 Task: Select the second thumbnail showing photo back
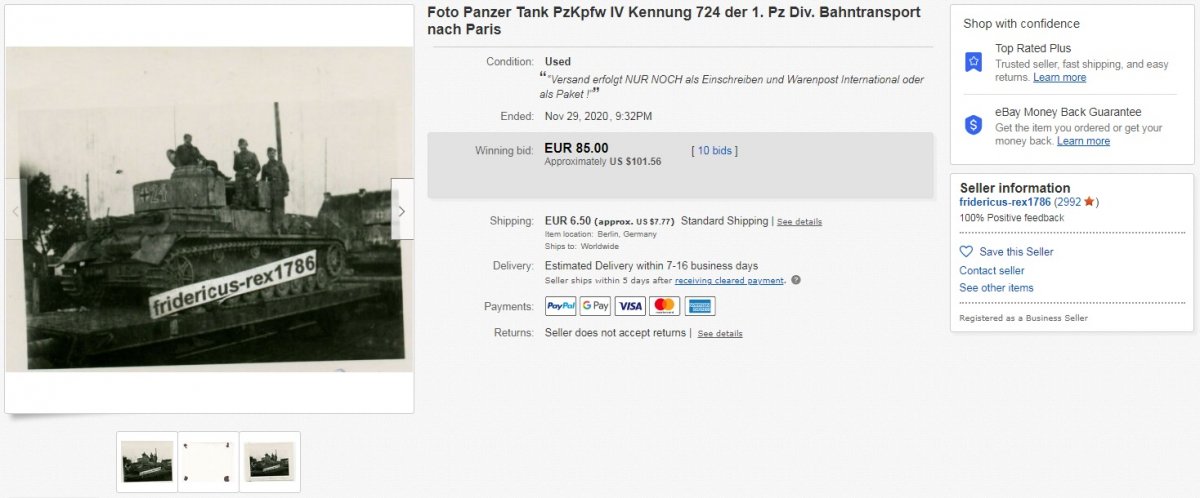tap(208, 461)
